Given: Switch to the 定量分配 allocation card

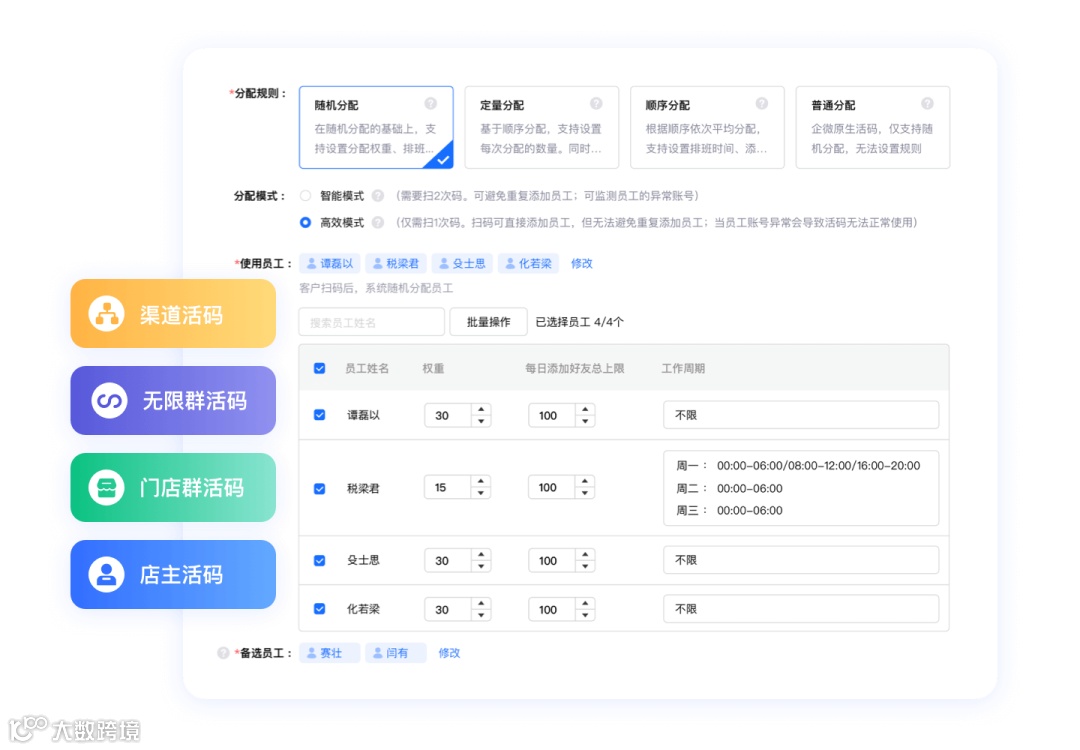Looking at the screenshot, I should [540, 127].
